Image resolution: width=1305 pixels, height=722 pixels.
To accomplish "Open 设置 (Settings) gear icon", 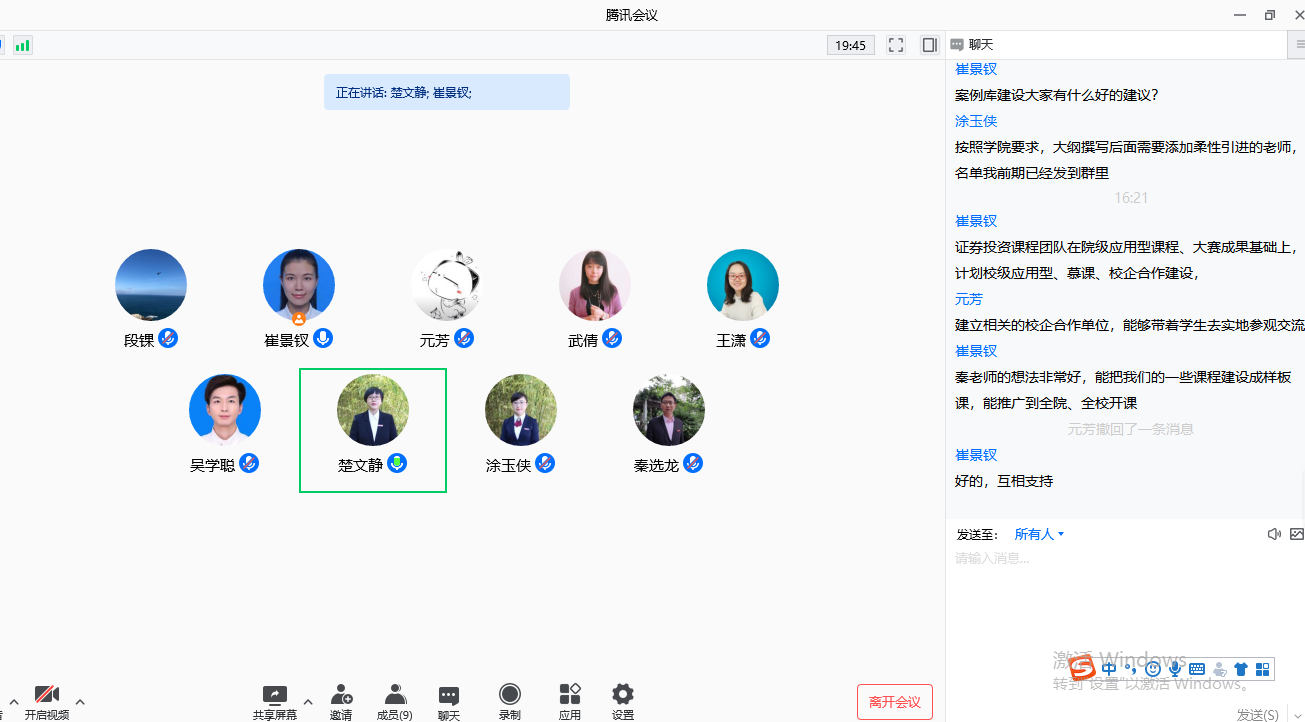I will [x=623, y=695].
